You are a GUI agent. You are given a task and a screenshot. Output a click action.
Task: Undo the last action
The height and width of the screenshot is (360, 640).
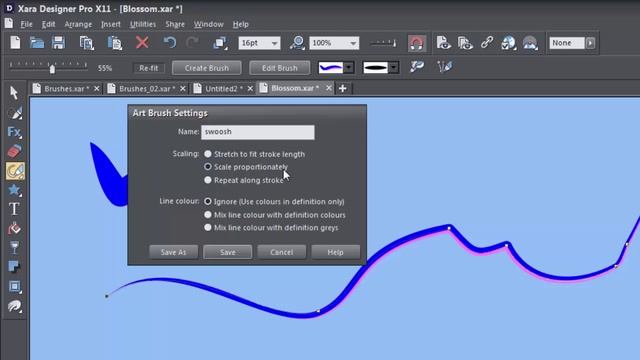tap(170, 42)
